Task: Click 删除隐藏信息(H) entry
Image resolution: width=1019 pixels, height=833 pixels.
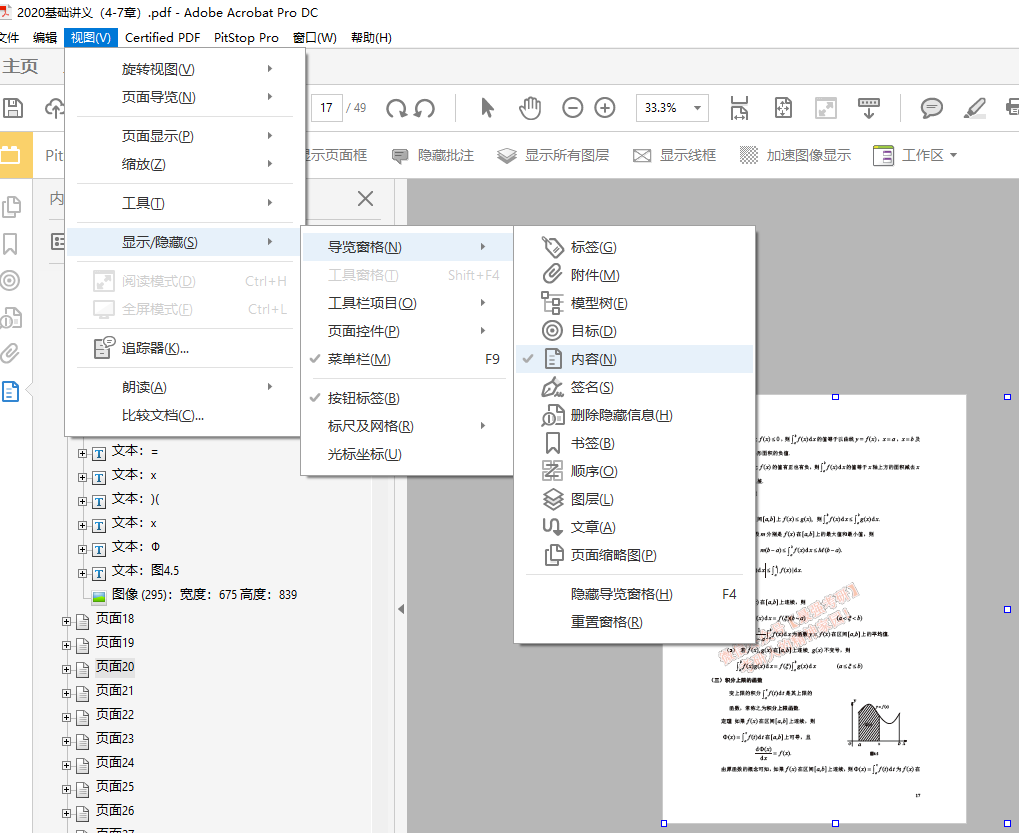Action: 635,415
